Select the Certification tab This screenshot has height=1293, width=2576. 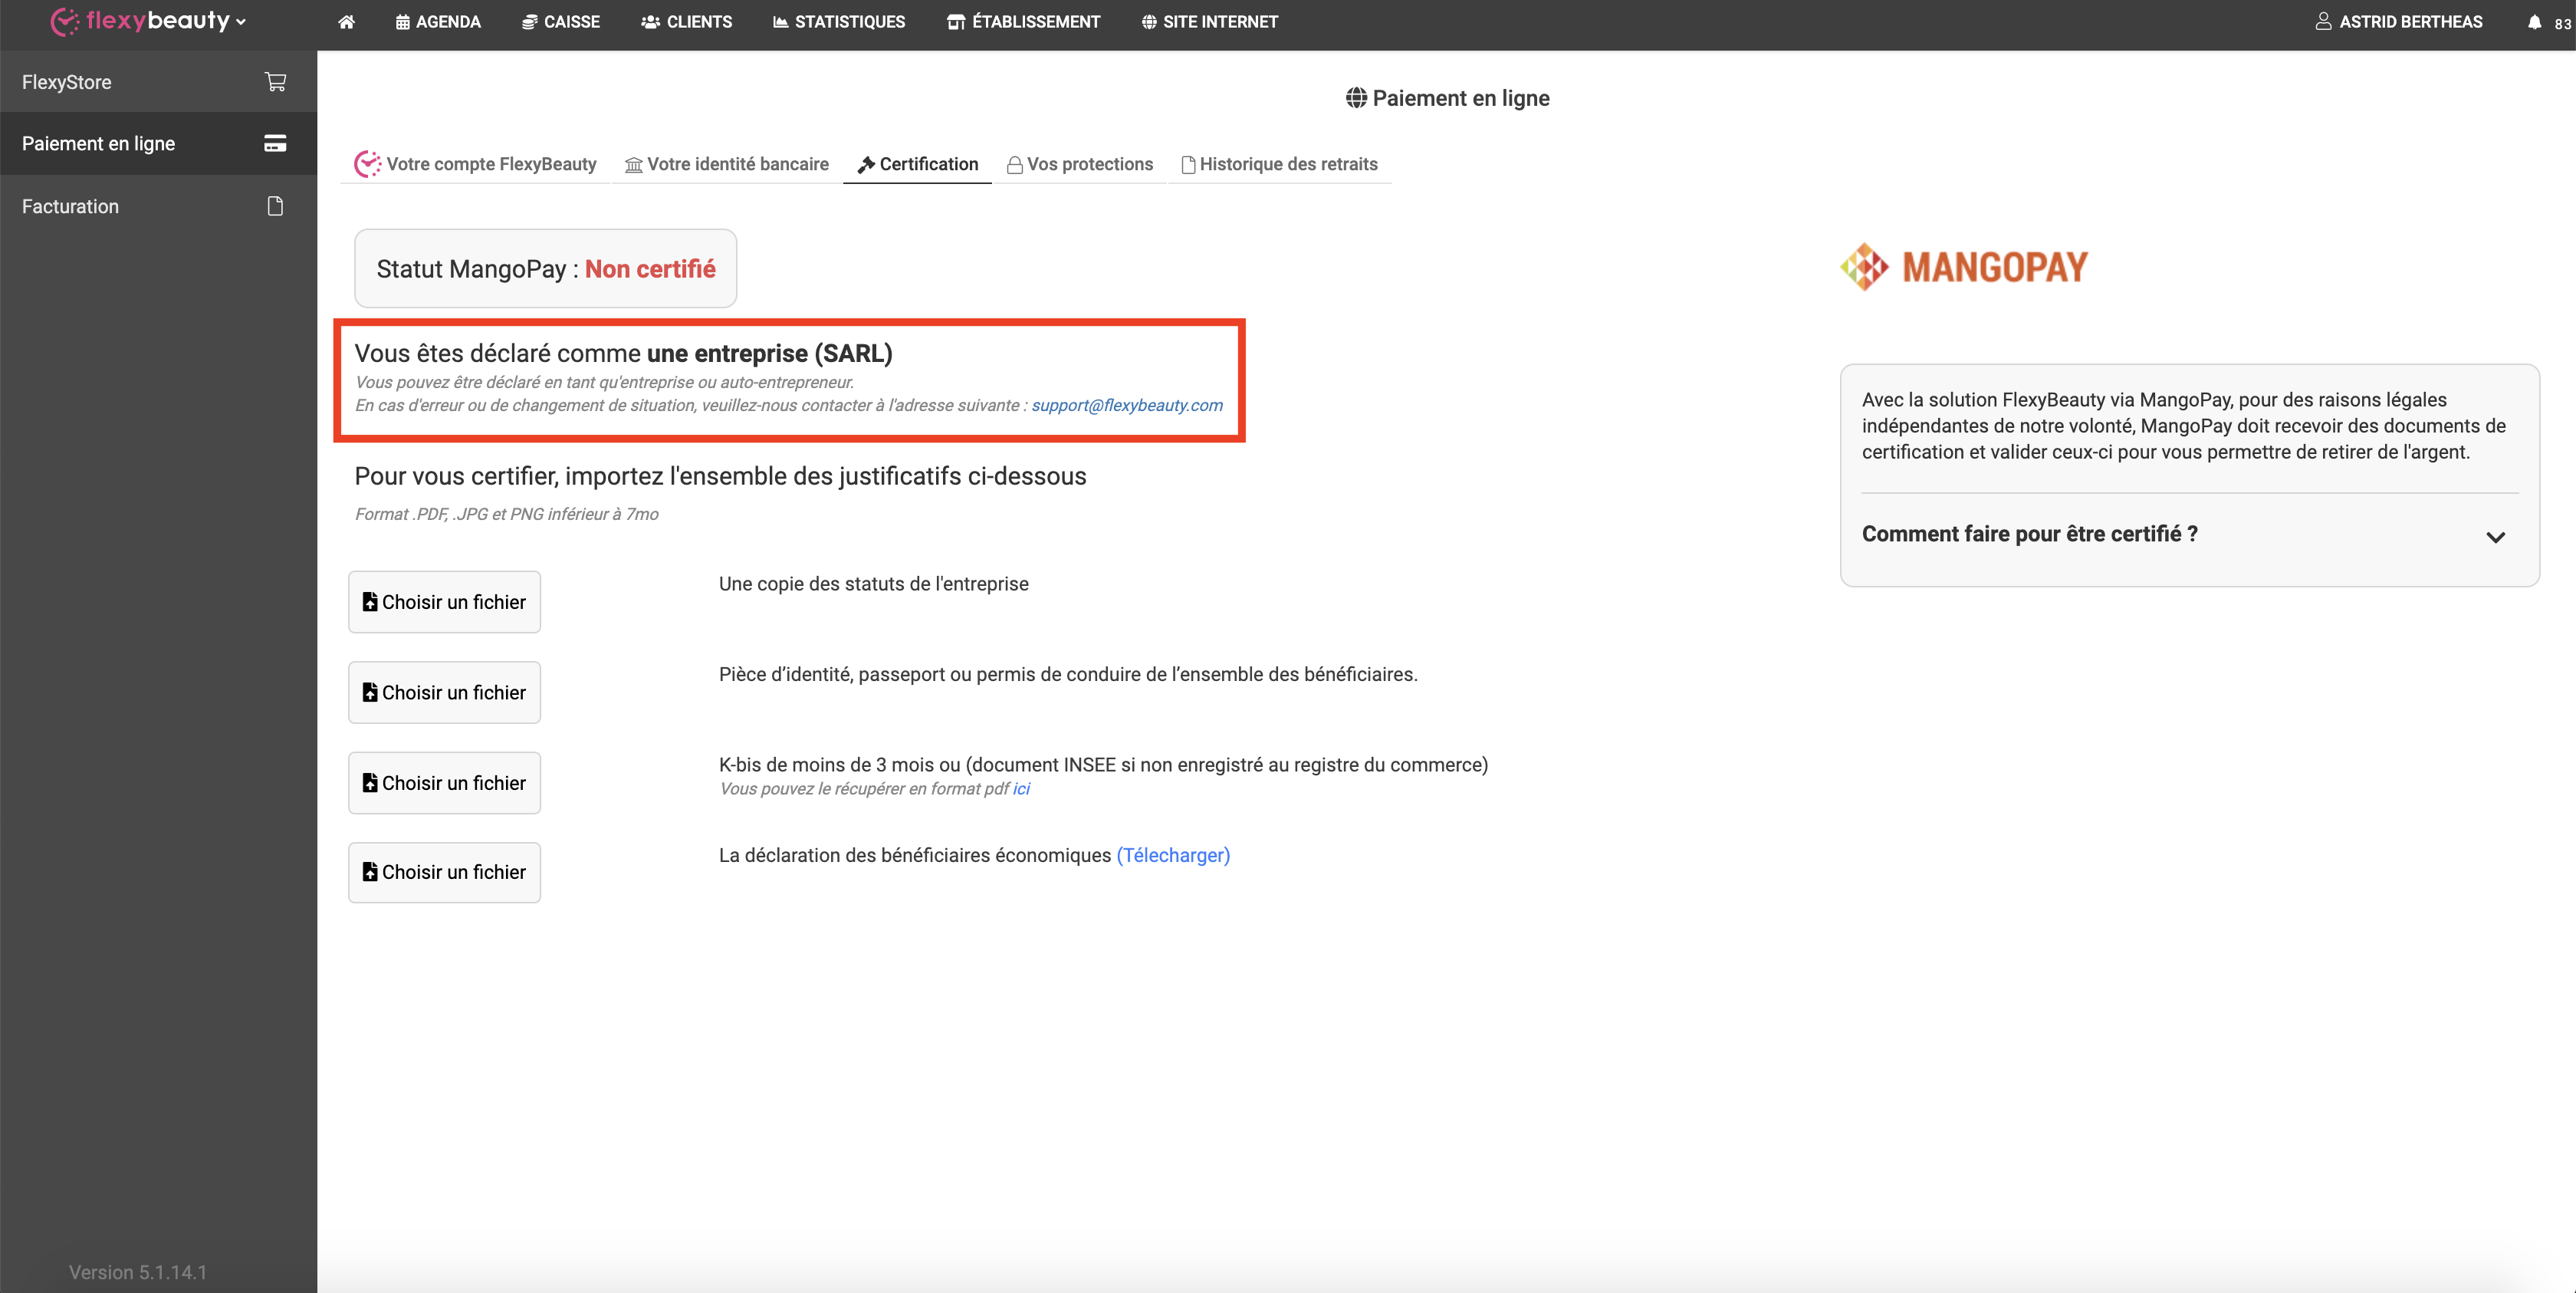point(917,164)
